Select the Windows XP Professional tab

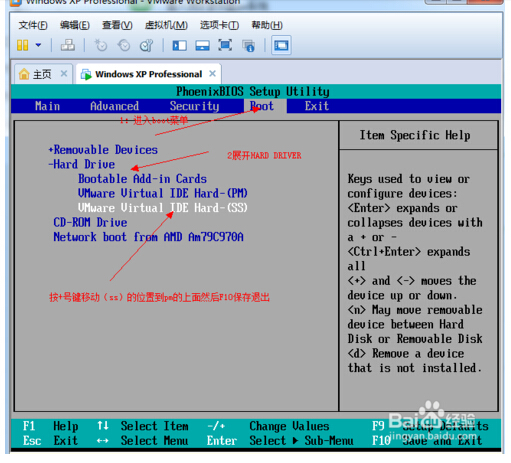(149, 74)
